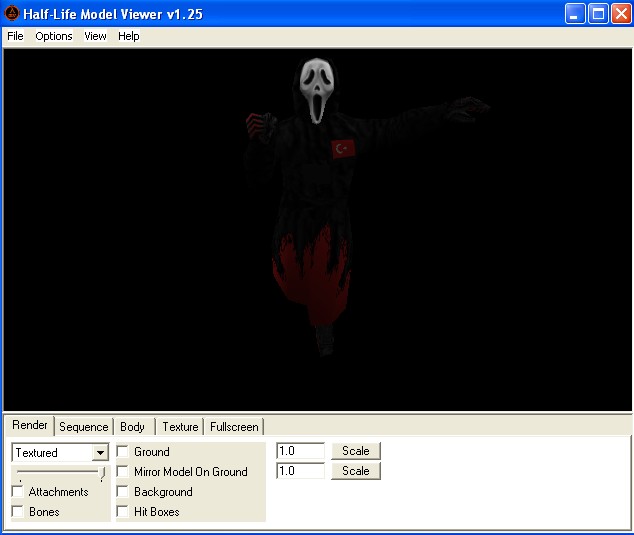Toggle the Hit Boxes checkbox
Screen dimensions: 634x535
pos(123,512)
